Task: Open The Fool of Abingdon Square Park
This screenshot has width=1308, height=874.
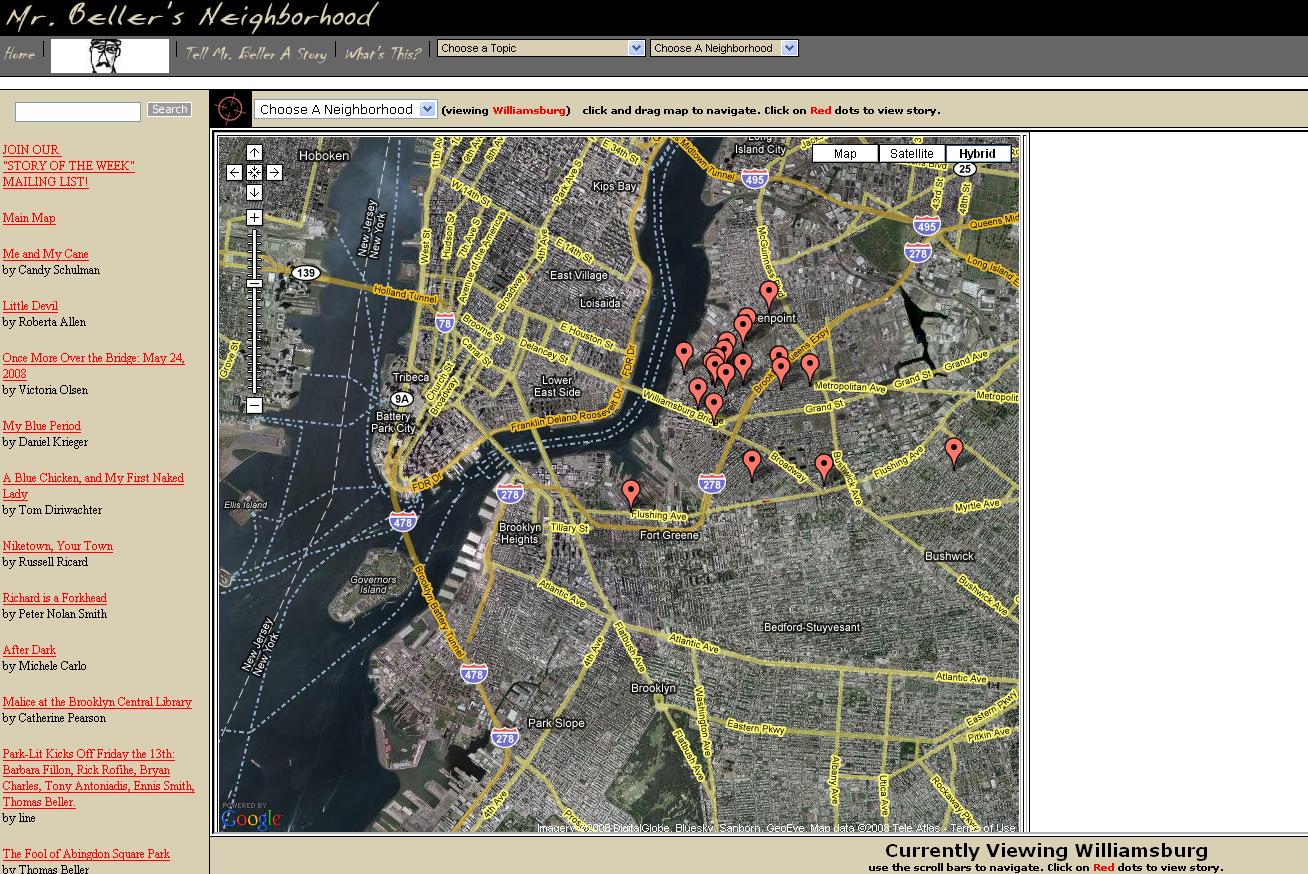Action: click(x=86, y=854)
